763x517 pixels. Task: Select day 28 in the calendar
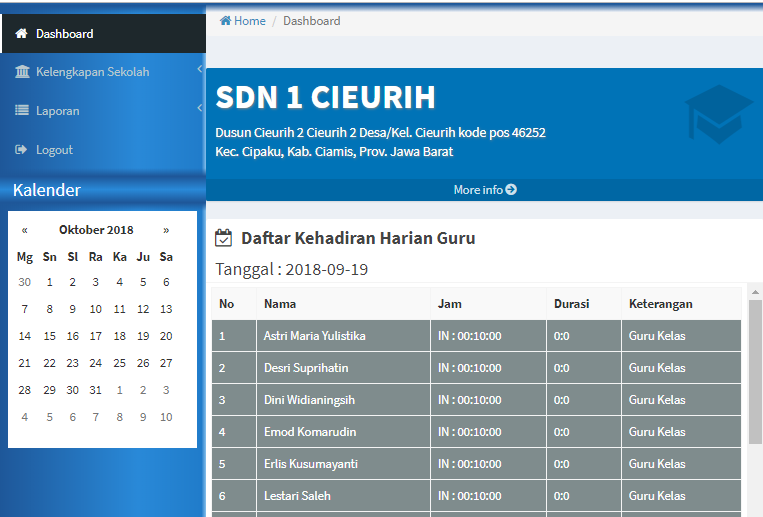click(x=25, y=390)
